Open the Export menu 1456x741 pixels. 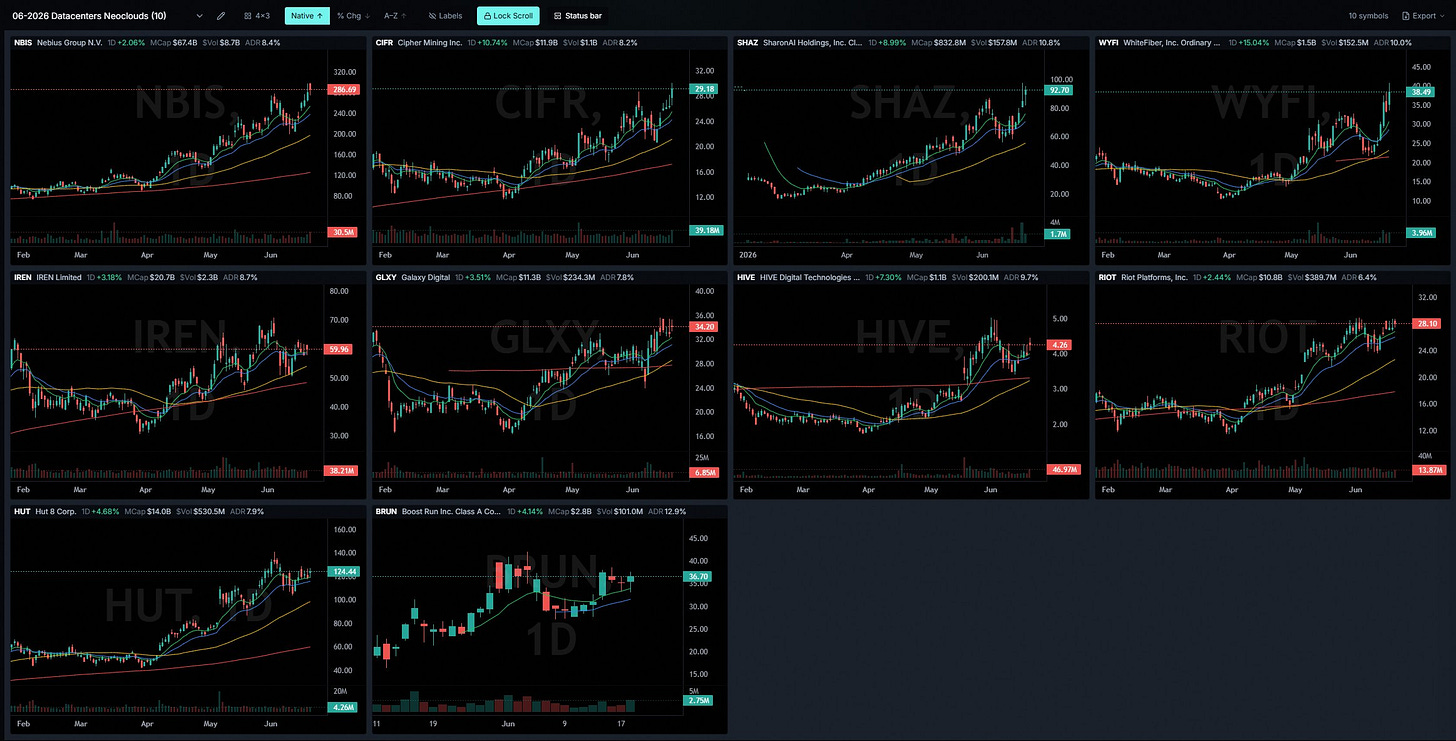[1424, 16]
